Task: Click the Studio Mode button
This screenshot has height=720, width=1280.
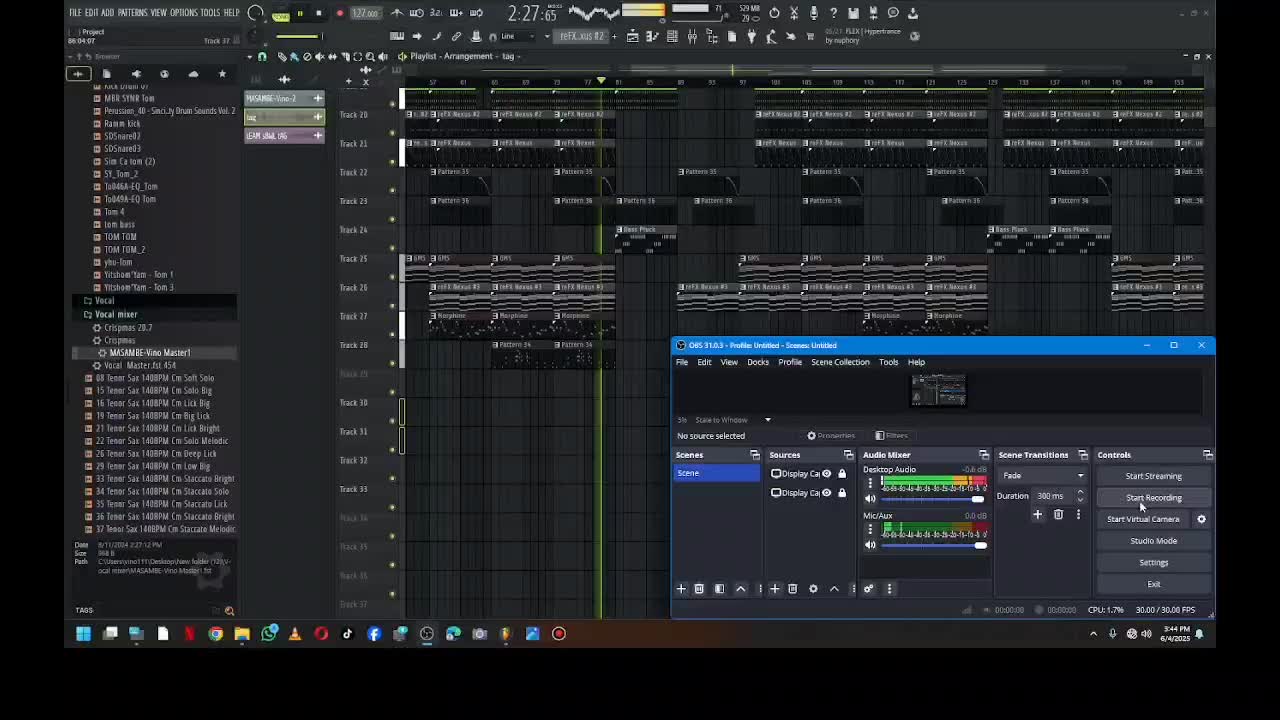Action: pos(1153,541)
